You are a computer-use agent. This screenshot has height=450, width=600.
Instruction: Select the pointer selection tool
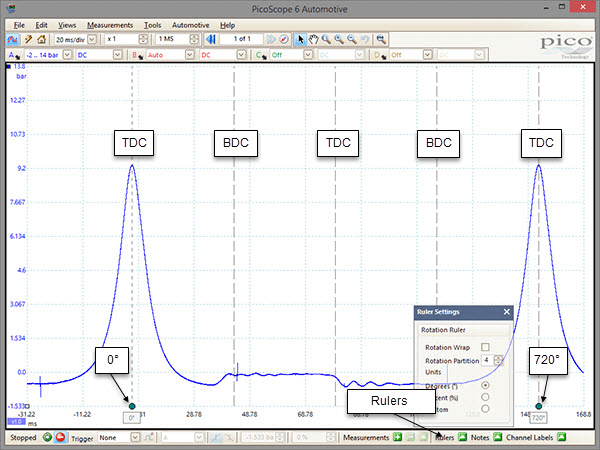[301, 39]
